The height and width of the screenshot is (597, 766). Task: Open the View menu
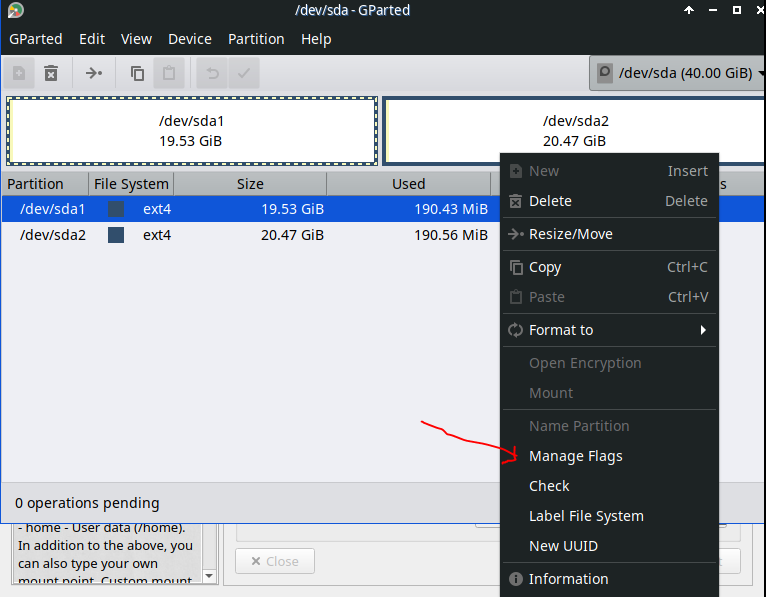click(136, 39)
